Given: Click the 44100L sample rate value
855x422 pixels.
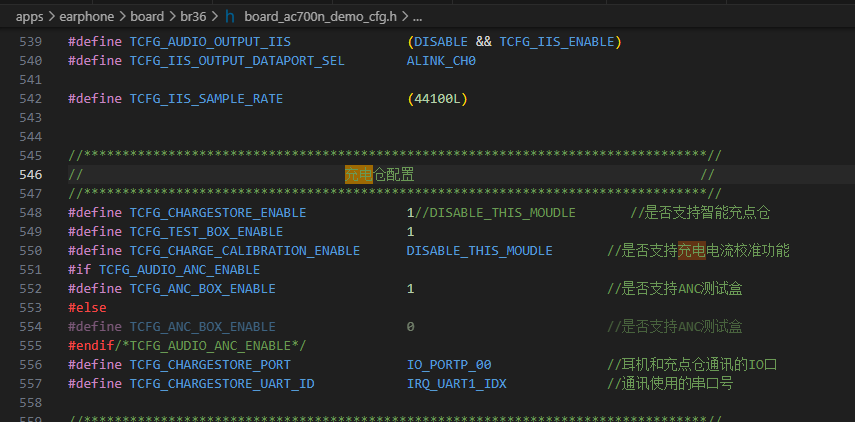Looking at the screenshot, I should tap(437, 99).
